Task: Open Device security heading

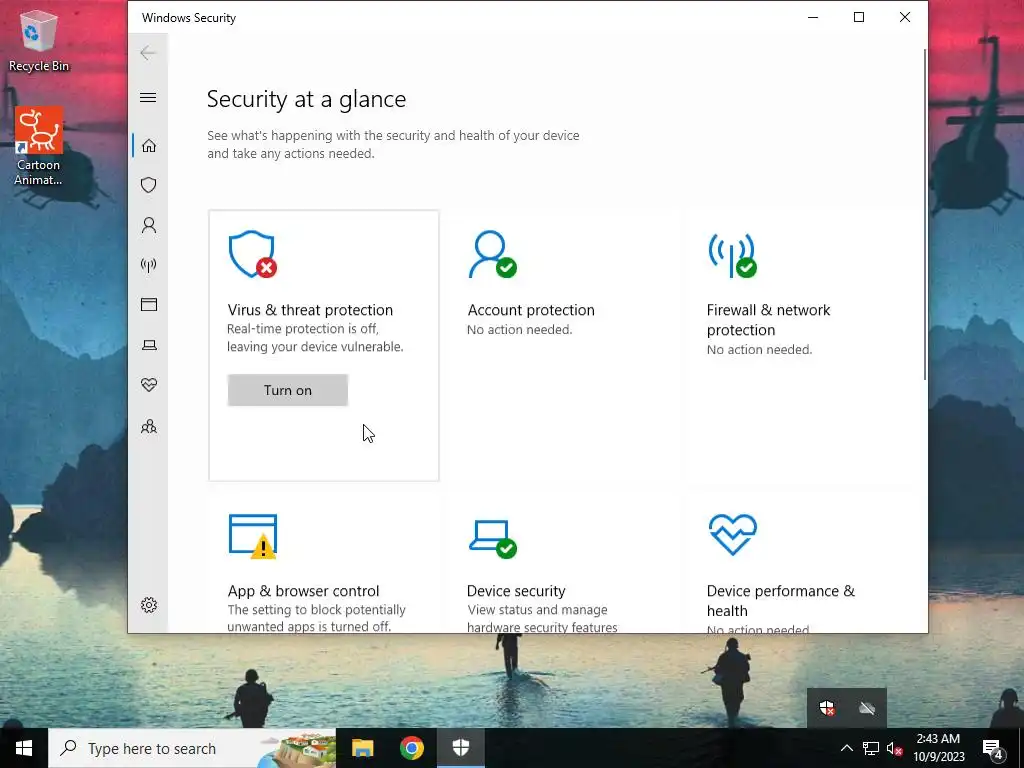Action: pos(516,590)
